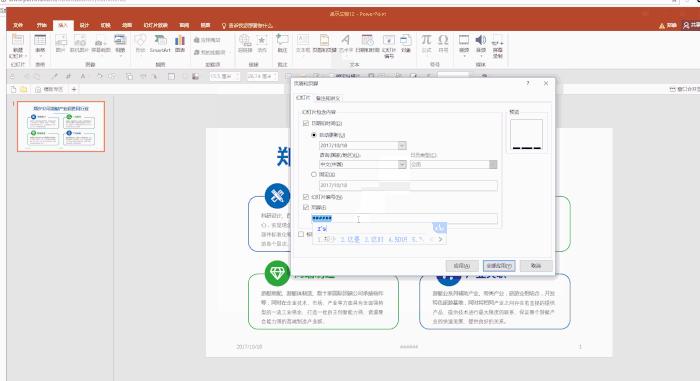Click the My Add-ins item in ribbon
The width and height of the screenshot is (700, 381).
click(210, 52)
